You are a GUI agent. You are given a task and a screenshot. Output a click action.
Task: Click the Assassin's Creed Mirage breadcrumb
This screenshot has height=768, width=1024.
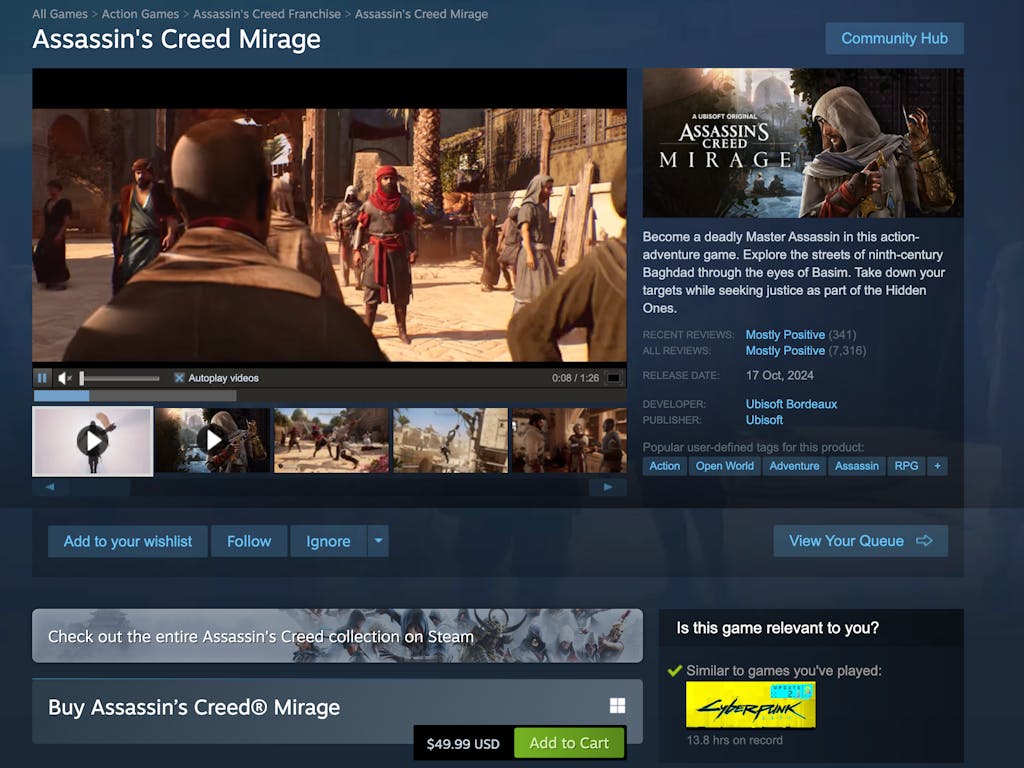[421, 14]
